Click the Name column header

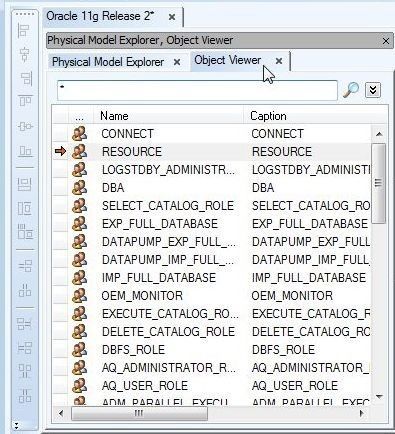tap(169, 116)
